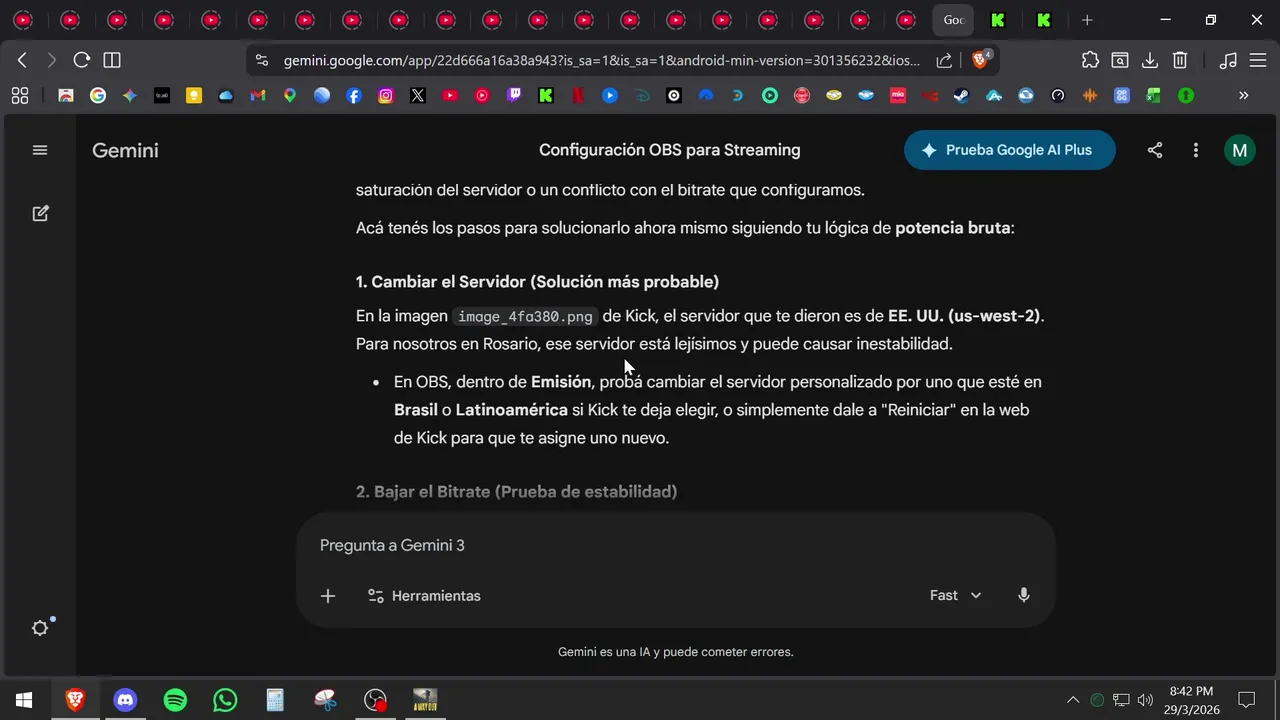
Task: Open the Gemini main menu hamburger
Action: pyautogui.click(x=40, y=150)
